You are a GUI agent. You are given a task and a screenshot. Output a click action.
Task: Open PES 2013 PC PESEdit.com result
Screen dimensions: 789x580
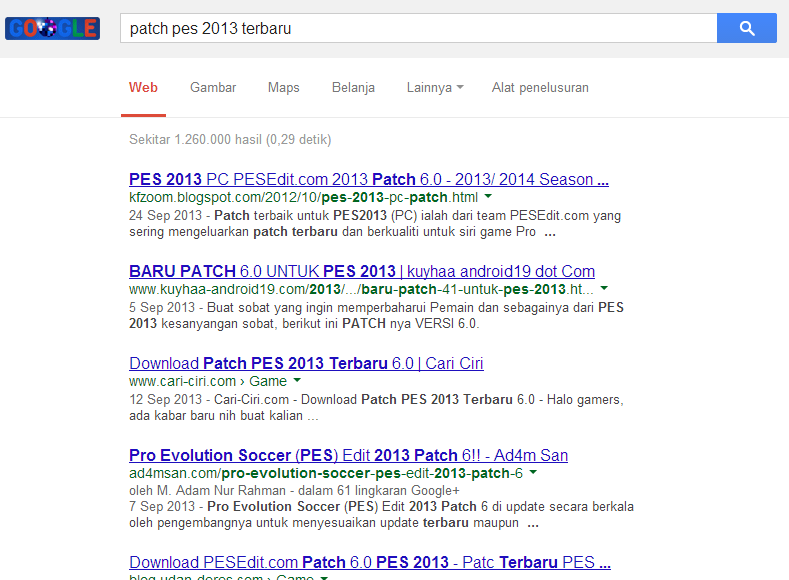(368, 180)
